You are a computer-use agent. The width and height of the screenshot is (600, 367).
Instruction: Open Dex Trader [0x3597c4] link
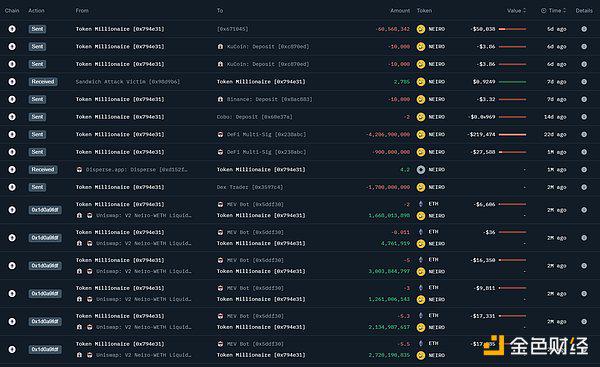(250, 187)
